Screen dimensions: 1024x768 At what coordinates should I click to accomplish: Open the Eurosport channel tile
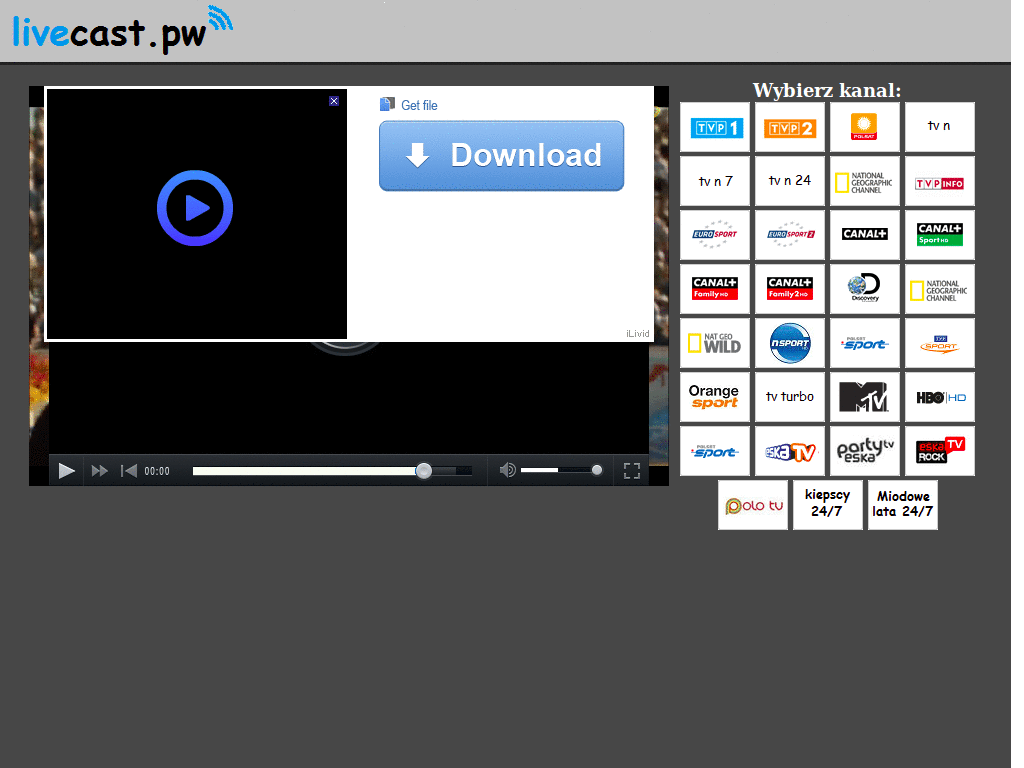click(715, 235)
